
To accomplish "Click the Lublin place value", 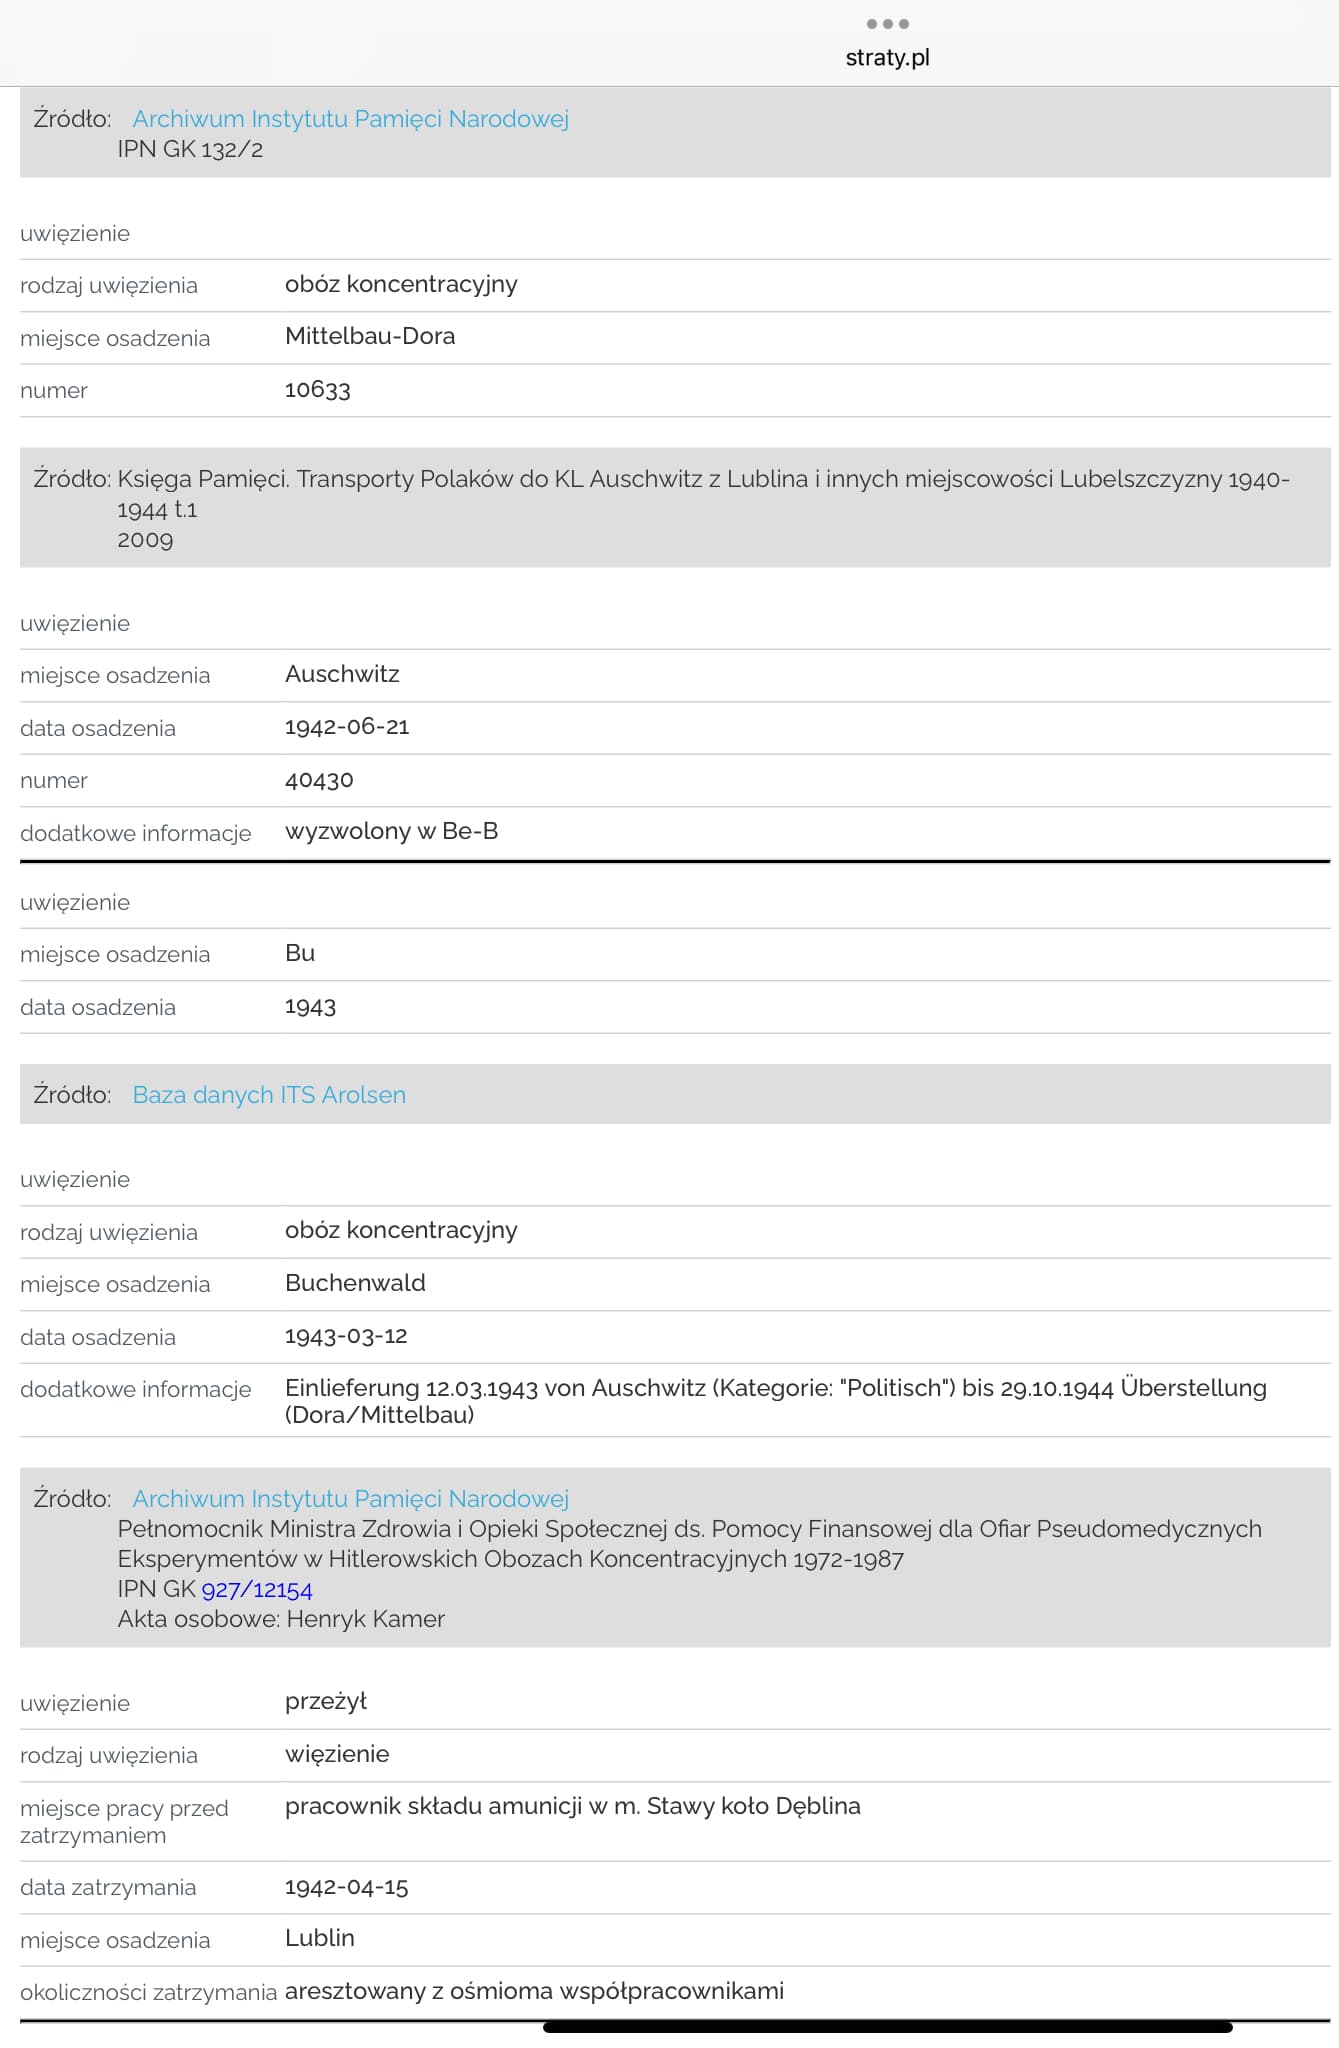I will (x=320, y=1938).
